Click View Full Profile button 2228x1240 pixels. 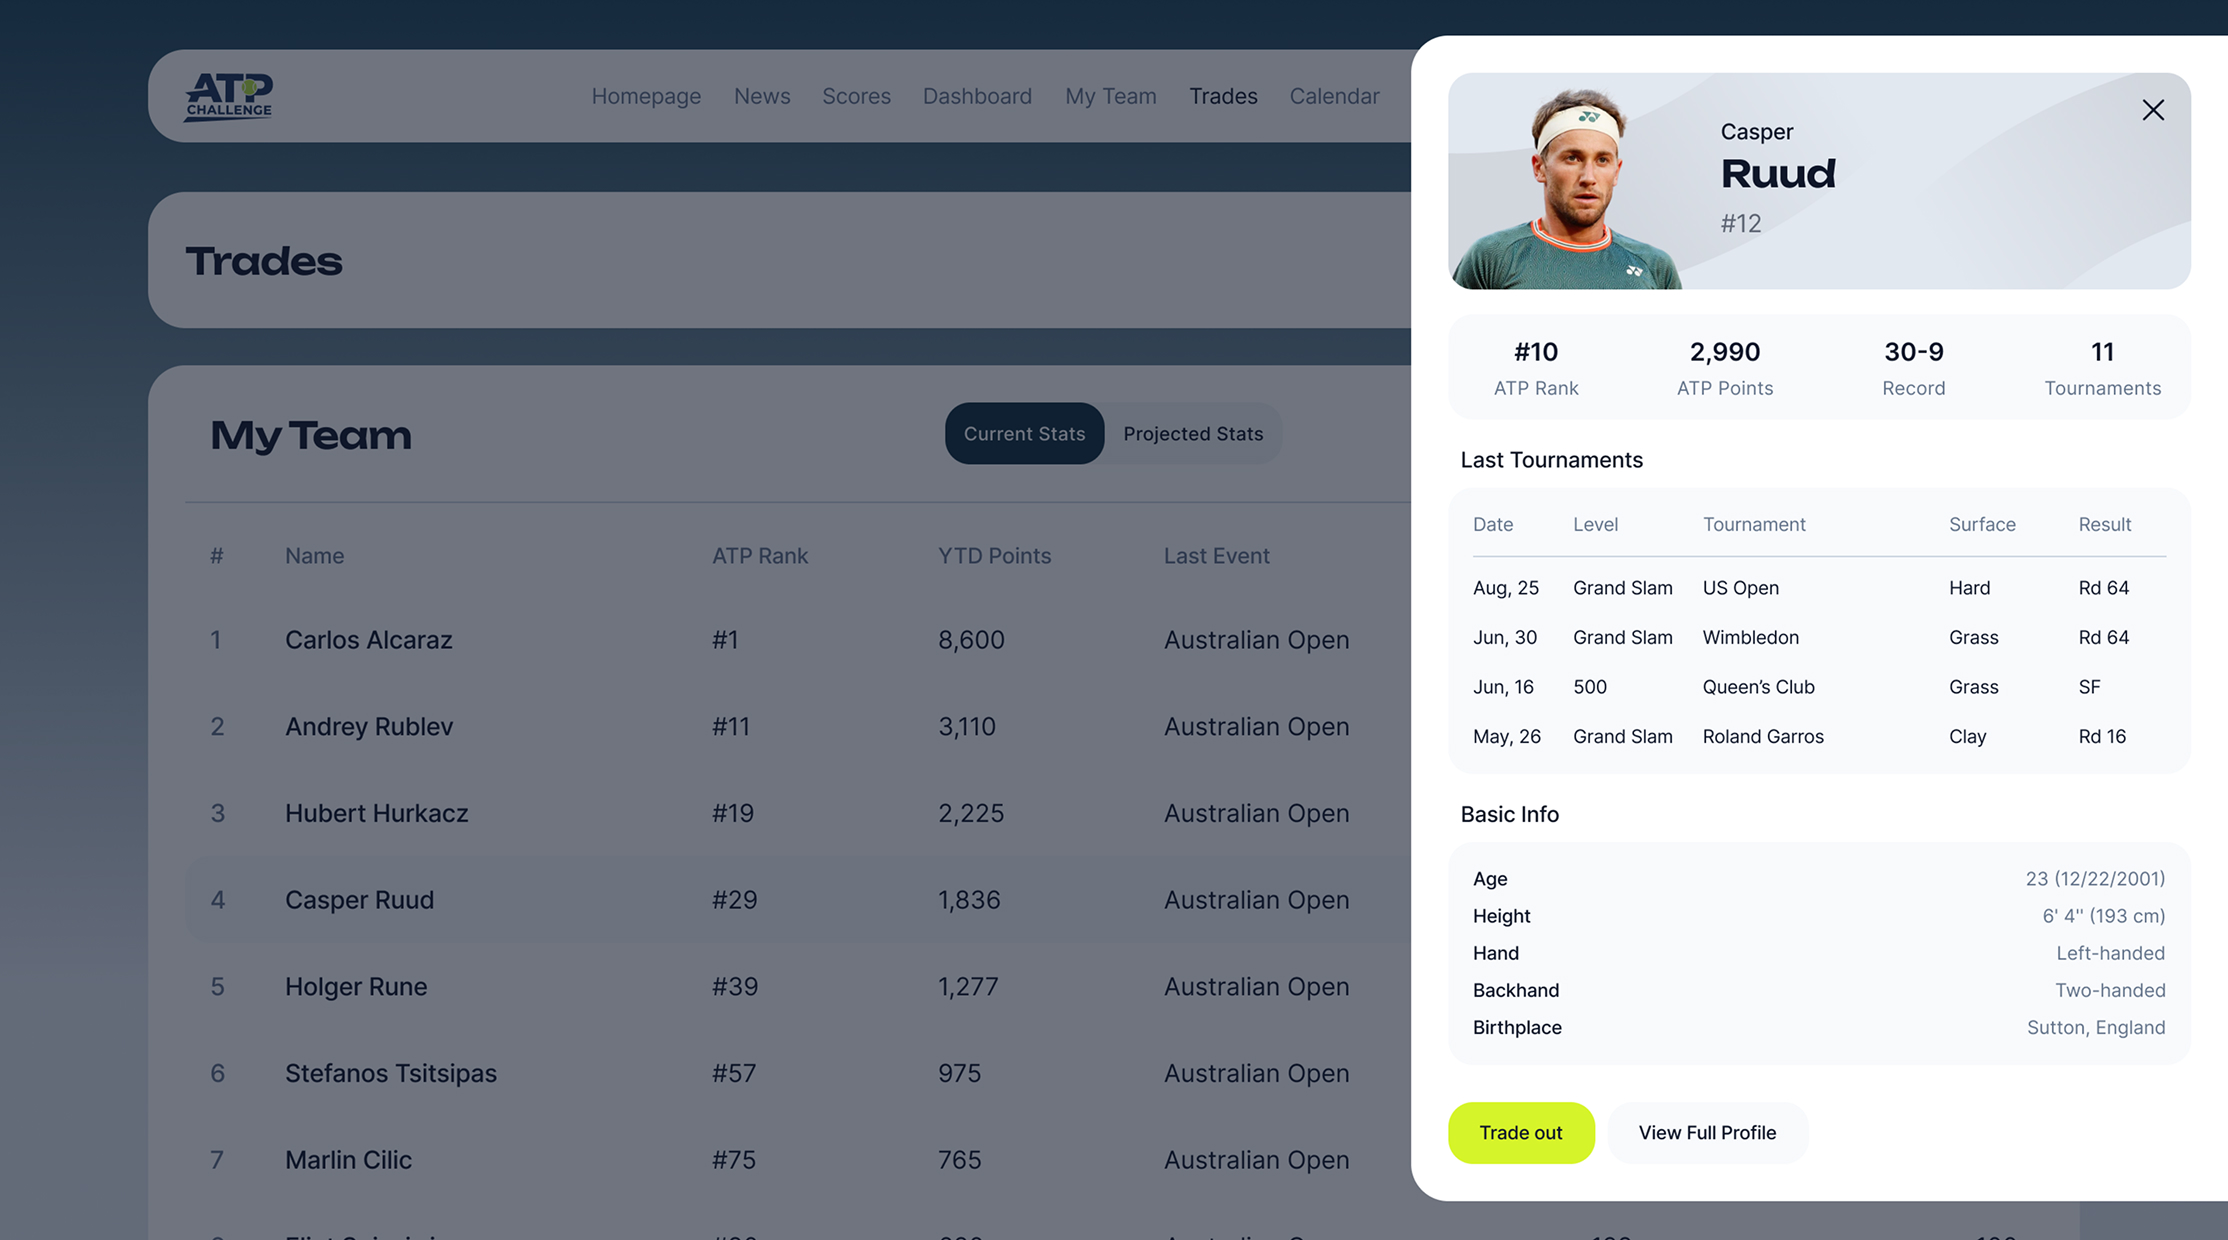pyautogui.click(x=1707, y=1133)
